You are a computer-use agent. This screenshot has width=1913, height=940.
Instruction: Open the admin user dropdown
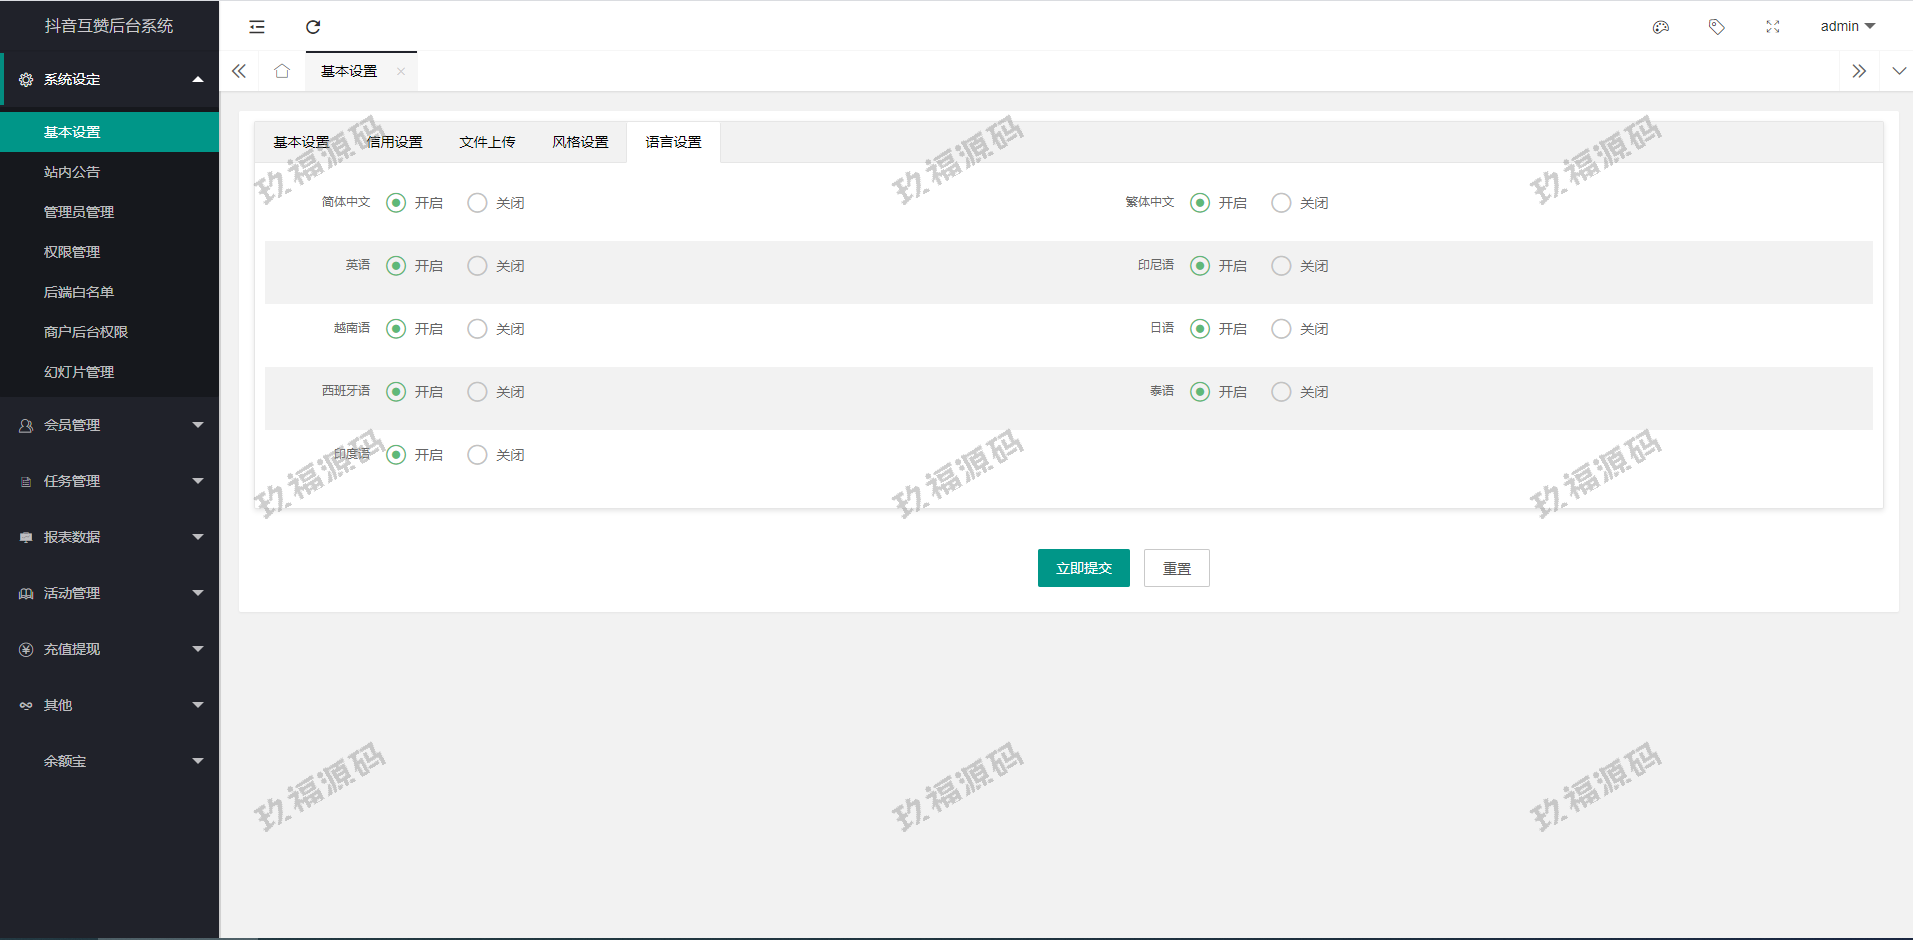(x=1847, y=27)
